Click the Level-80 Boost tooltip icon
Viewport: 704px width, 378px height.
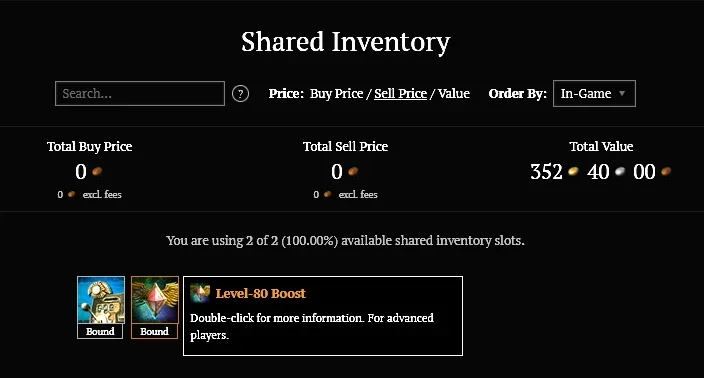point(200,294)
